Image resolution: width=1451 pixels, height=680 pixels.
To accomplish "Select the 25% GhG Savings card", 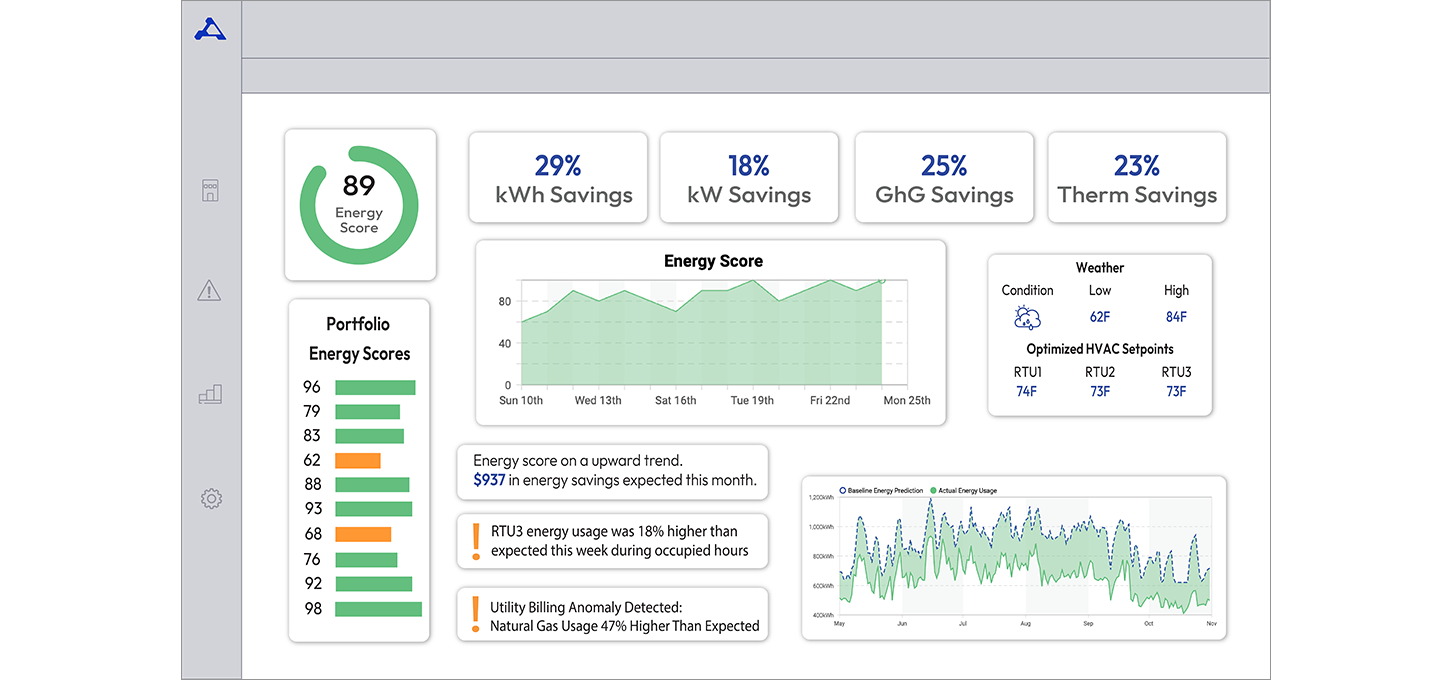I will [x=943, y=177].
